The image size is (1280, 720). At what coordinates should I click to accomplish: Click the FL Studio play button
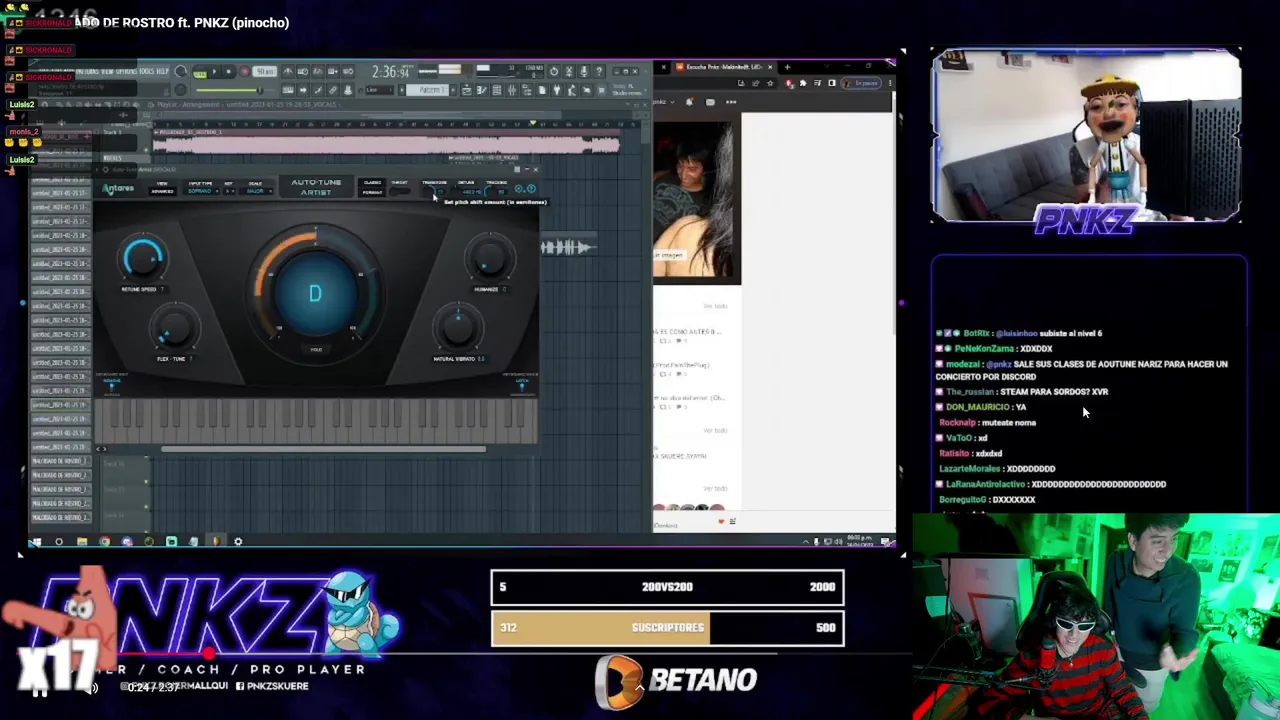214,71
